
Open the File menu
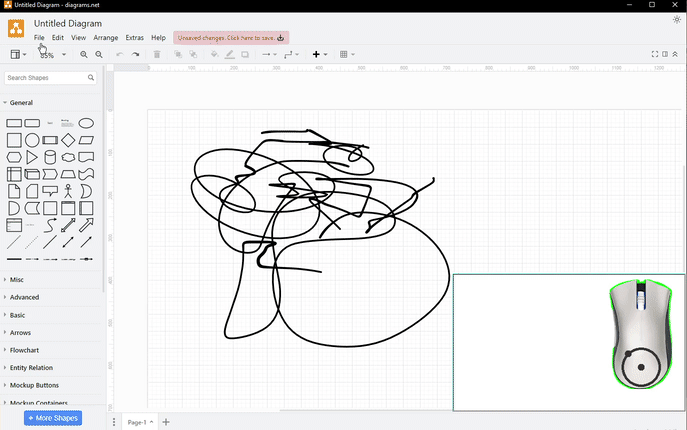coord(39,38)
